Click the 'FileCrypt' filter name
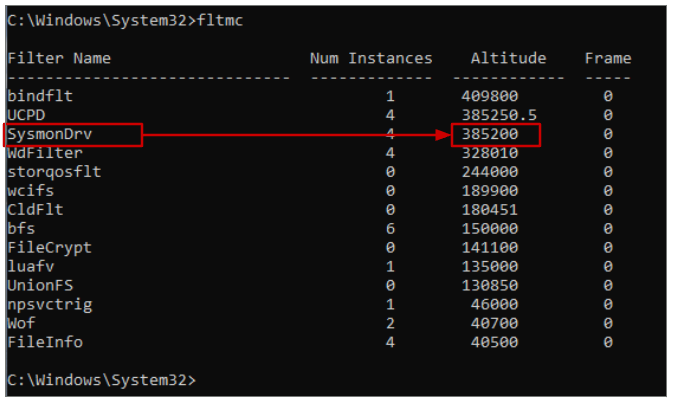Image resolution: width=673 pixels, height=403 pixels. pyautogui.click(x=50, y=248)
